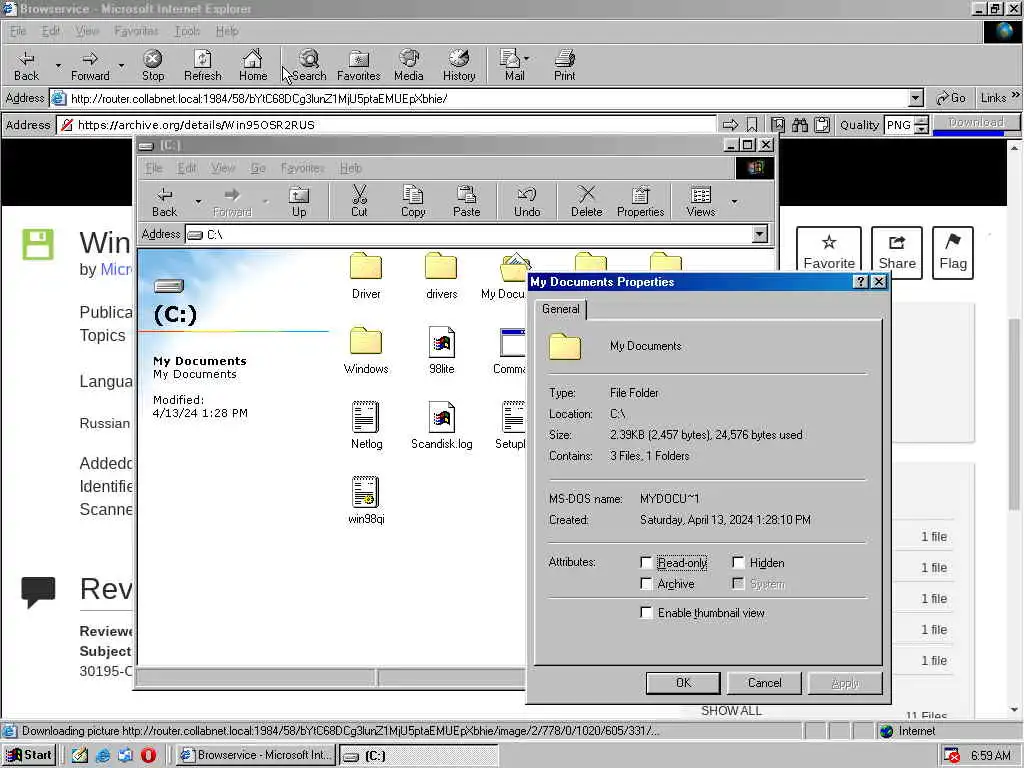
Task: Open the Start menu
Action: click(29, 755)
